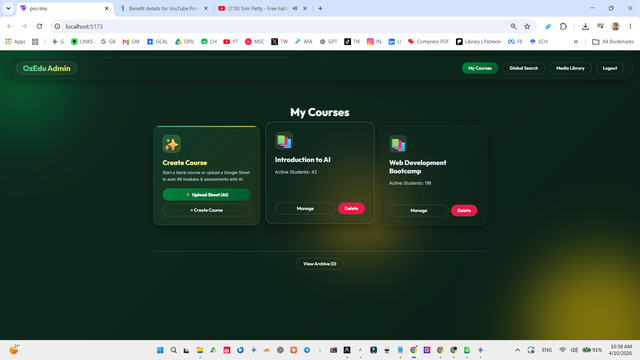Expand the hidden bookmarks chevron
This screenshot has width=640, height=360.
576,42
